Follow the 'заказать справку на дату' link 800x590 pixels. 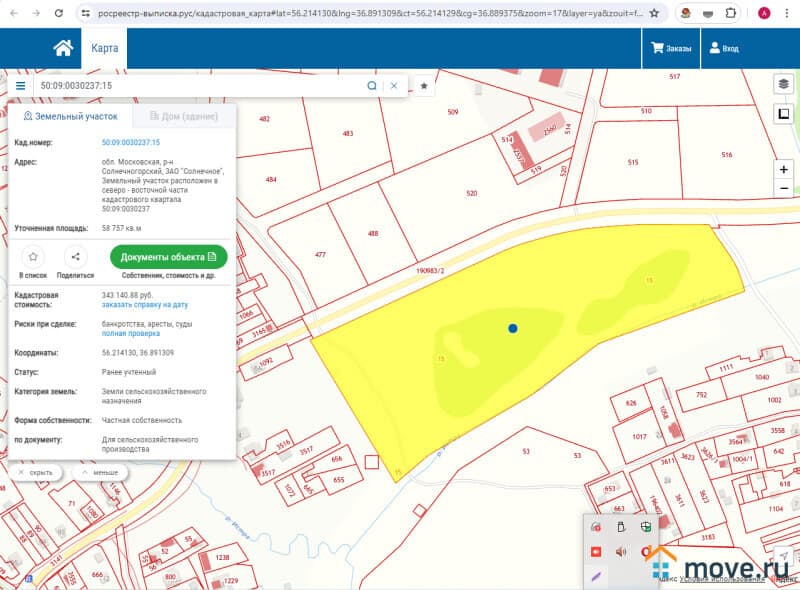pyautogui.click(x=145, y=304)
